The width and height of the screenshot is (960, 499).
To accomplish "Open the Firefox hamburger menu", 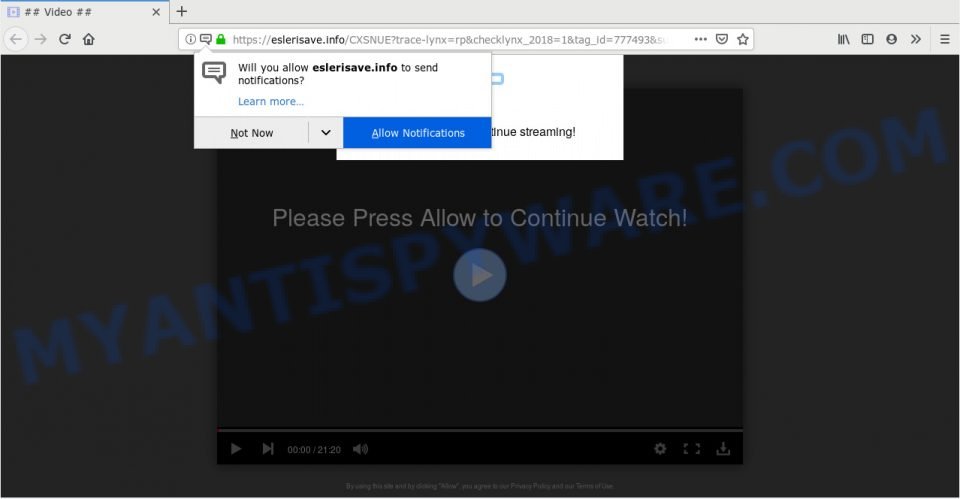I will click(x=945, y=39).
